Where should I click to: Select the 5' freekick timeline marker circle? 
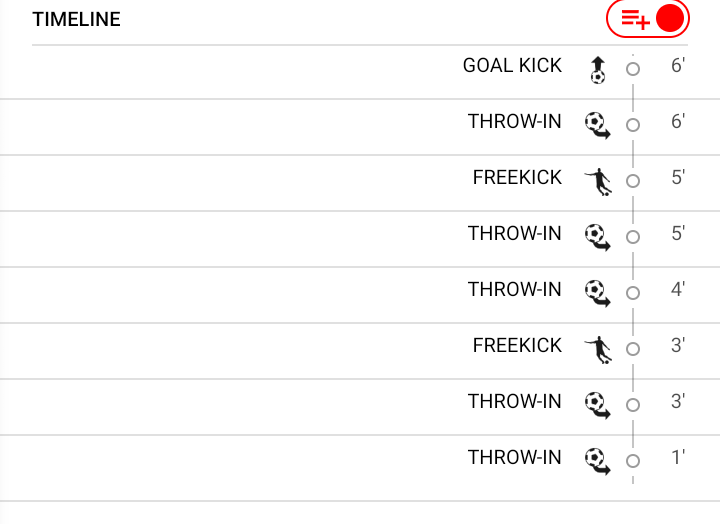(x=632, y=181)
